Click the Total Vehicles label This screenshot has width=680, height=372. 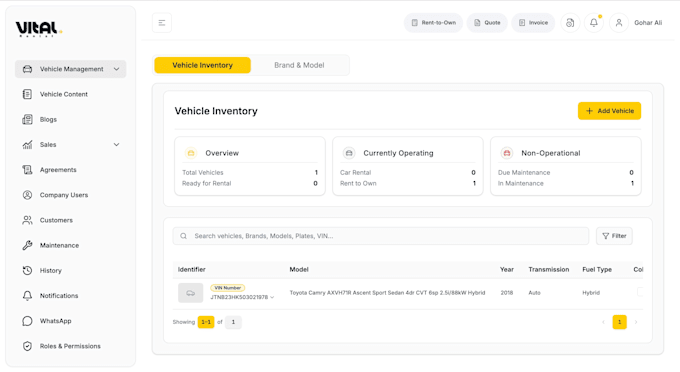[x=203, y=172]
